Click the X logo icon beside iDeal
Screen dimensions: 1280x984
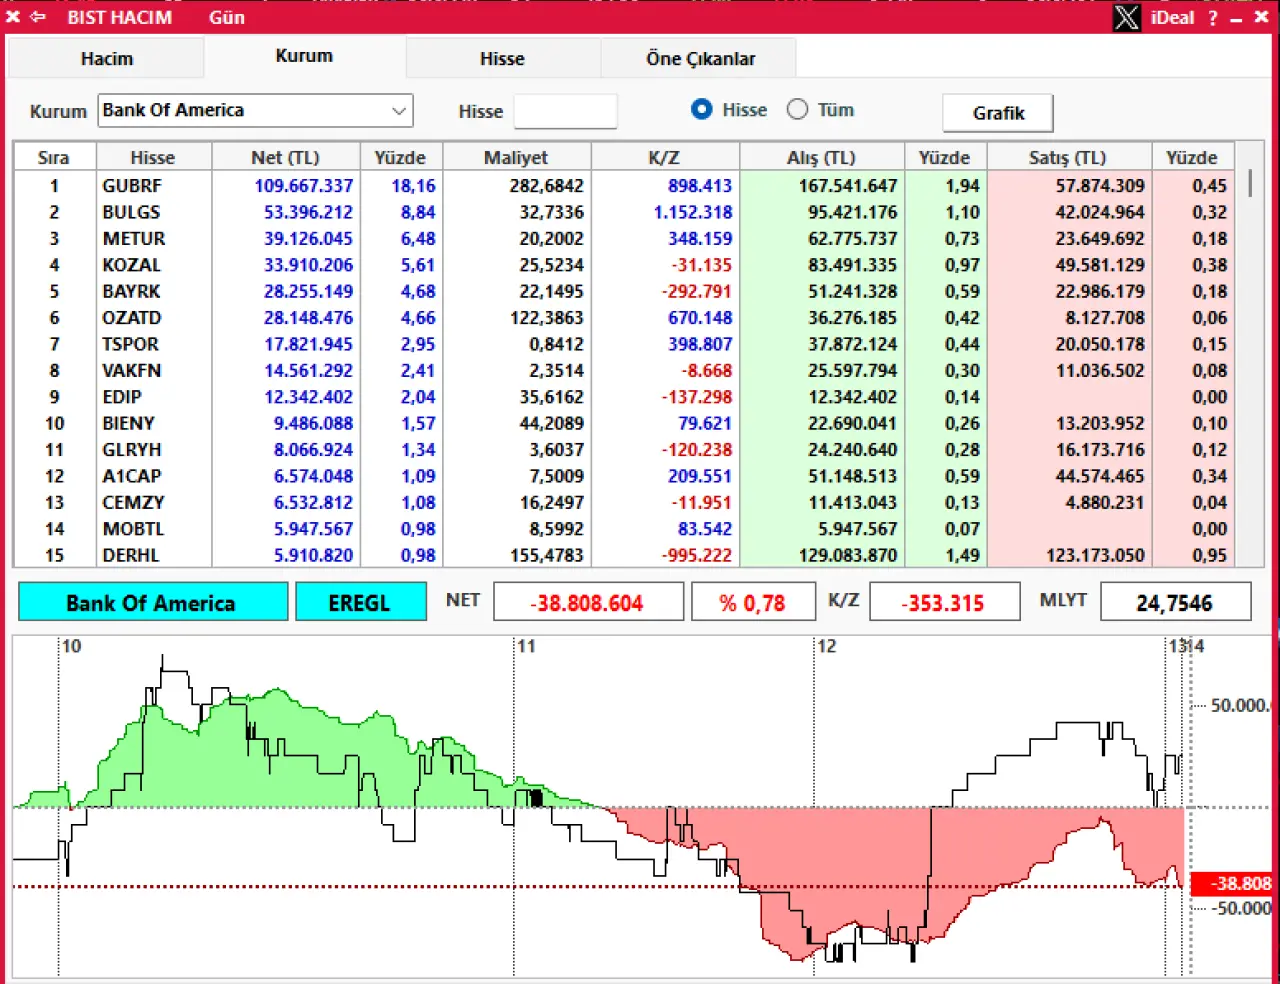[x=1127, y=17]
